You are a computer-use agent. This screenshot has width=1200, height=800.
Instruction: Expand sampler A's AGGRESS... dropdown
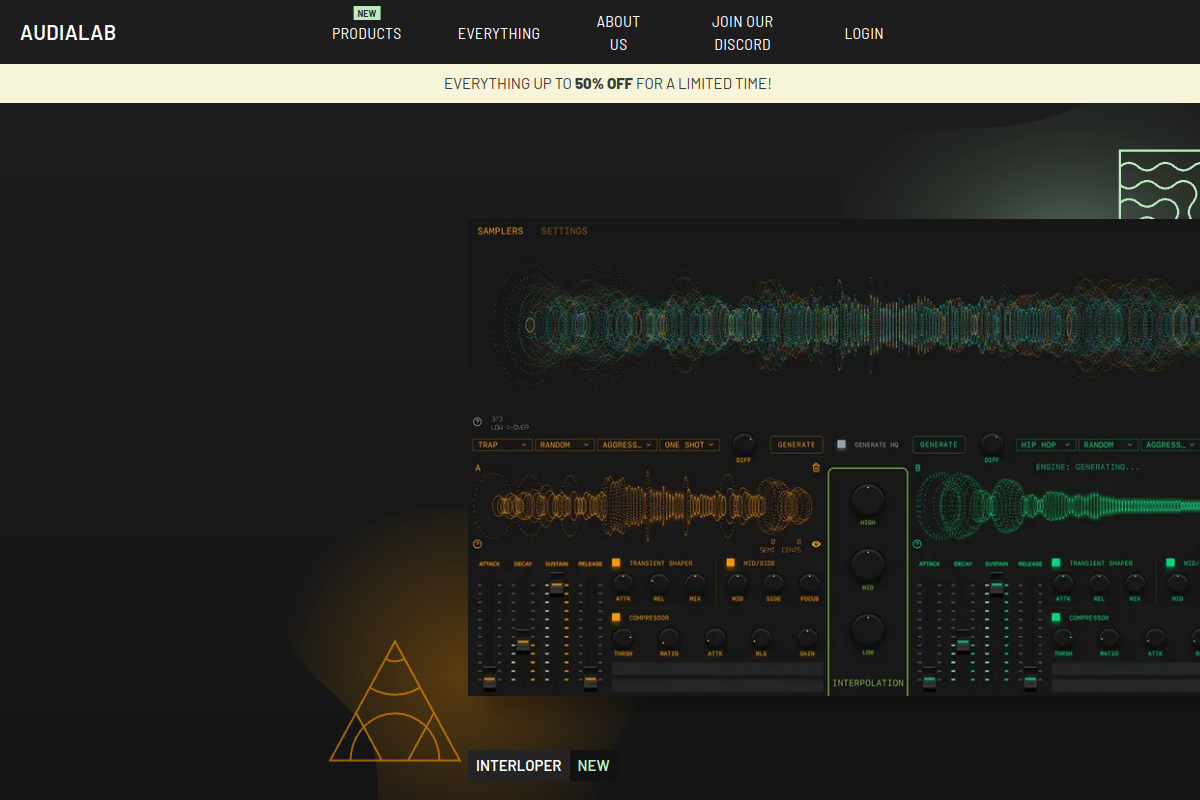(627, 445)
